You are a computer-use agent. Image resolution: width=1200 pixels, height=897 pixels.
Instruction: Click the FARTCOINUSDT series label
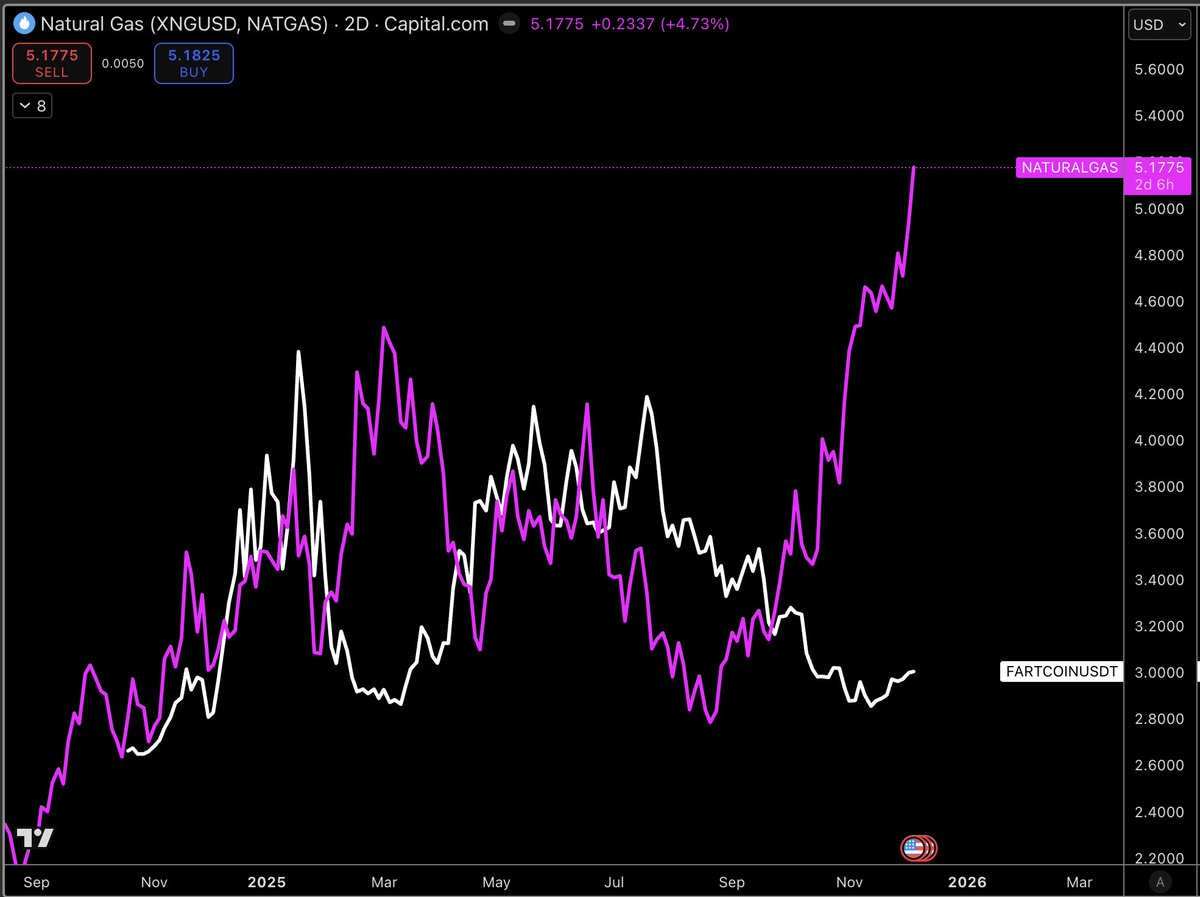[x=1060, y=672]
